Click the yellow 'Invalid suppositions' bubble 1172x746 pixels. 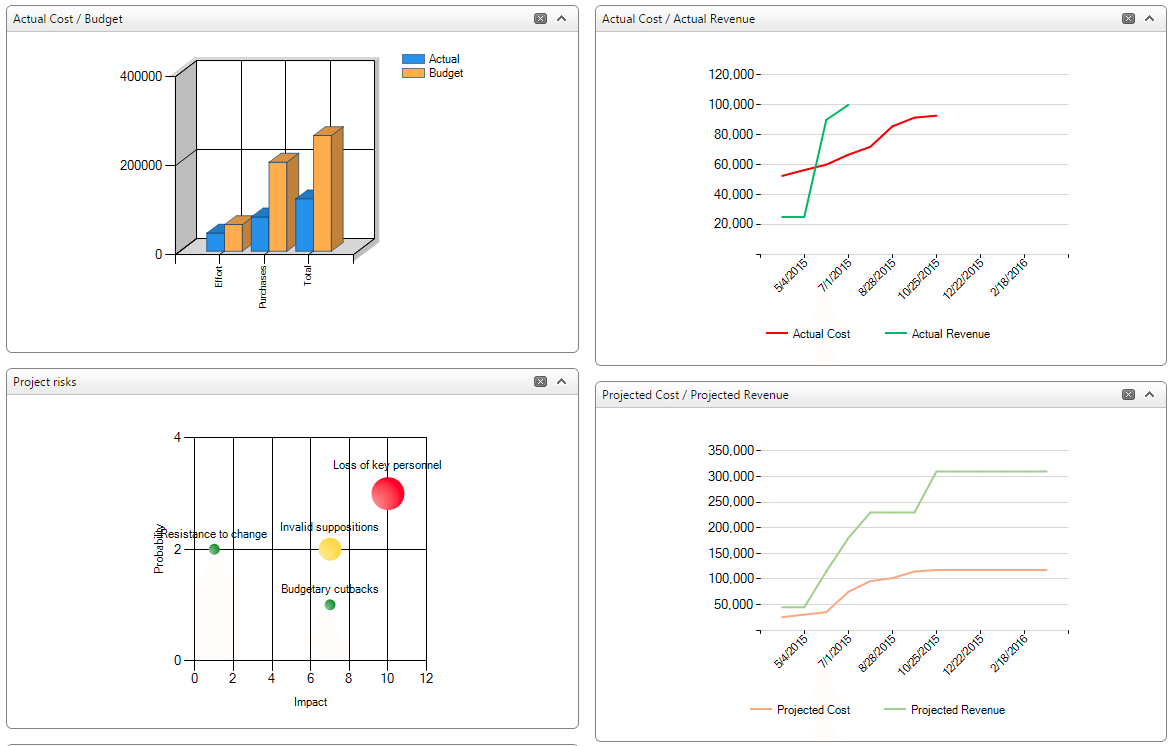click(x=330, y=548)
